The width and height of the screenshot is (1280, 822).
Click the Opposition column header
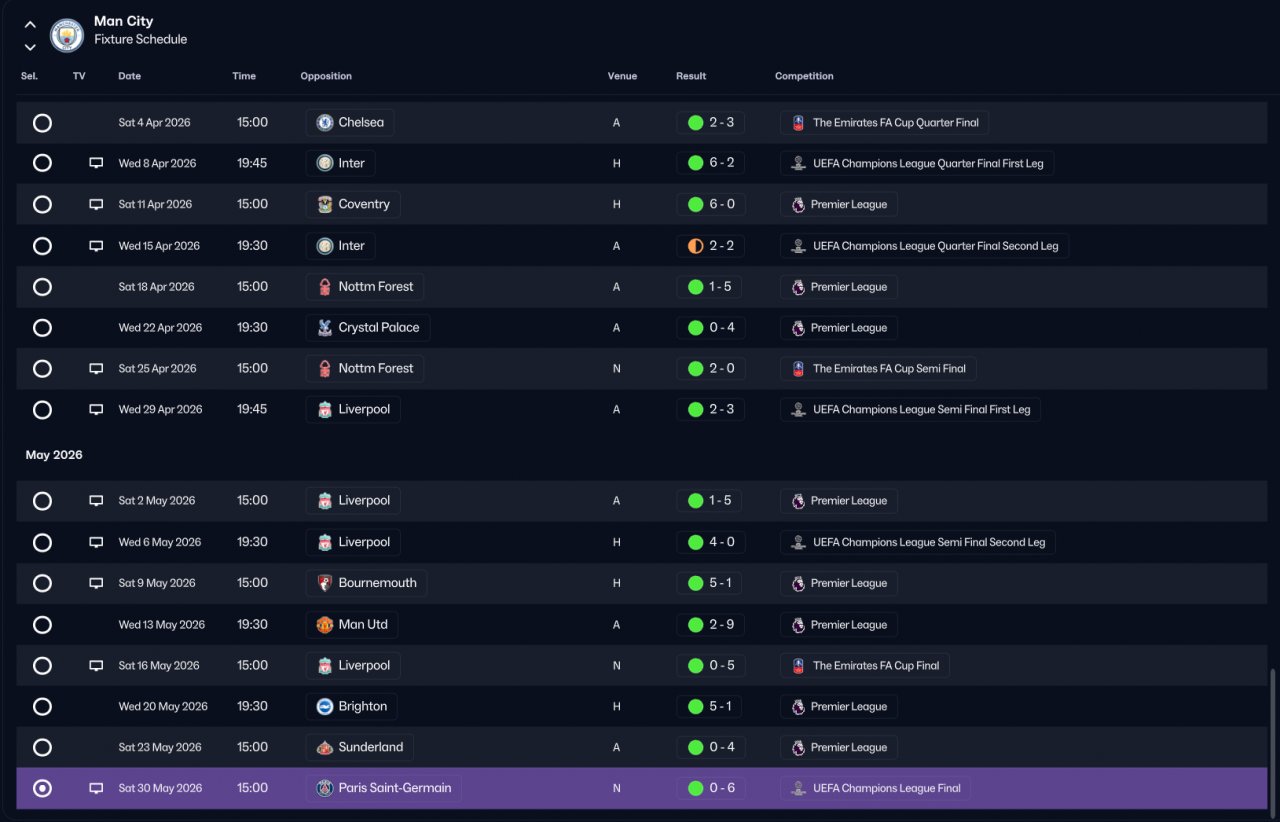[x=326, y=76]
